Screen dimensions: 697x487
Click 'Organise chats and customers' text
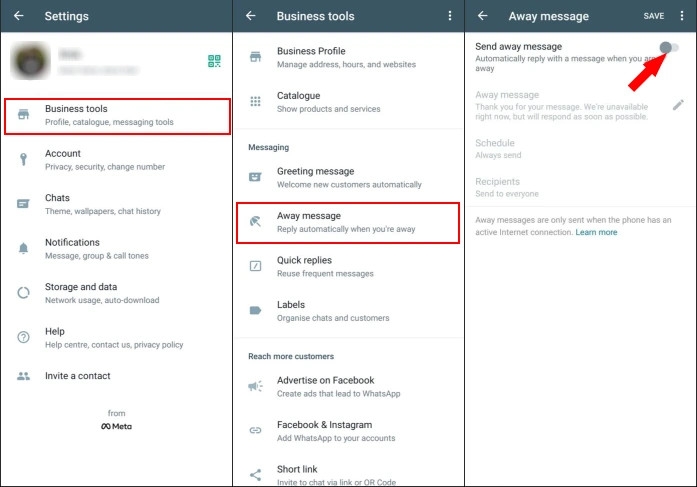click(333, 318)
